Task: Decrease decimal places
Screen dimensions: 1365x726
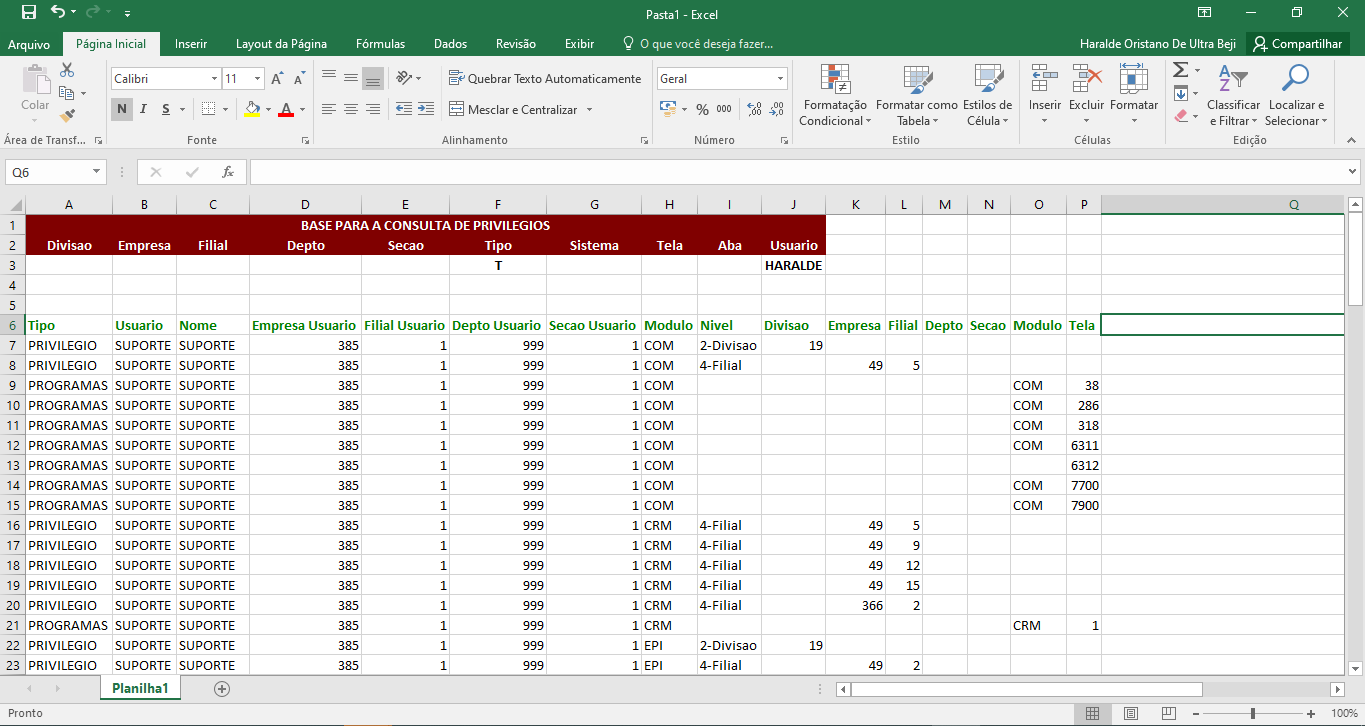Action: click(777, 109)
